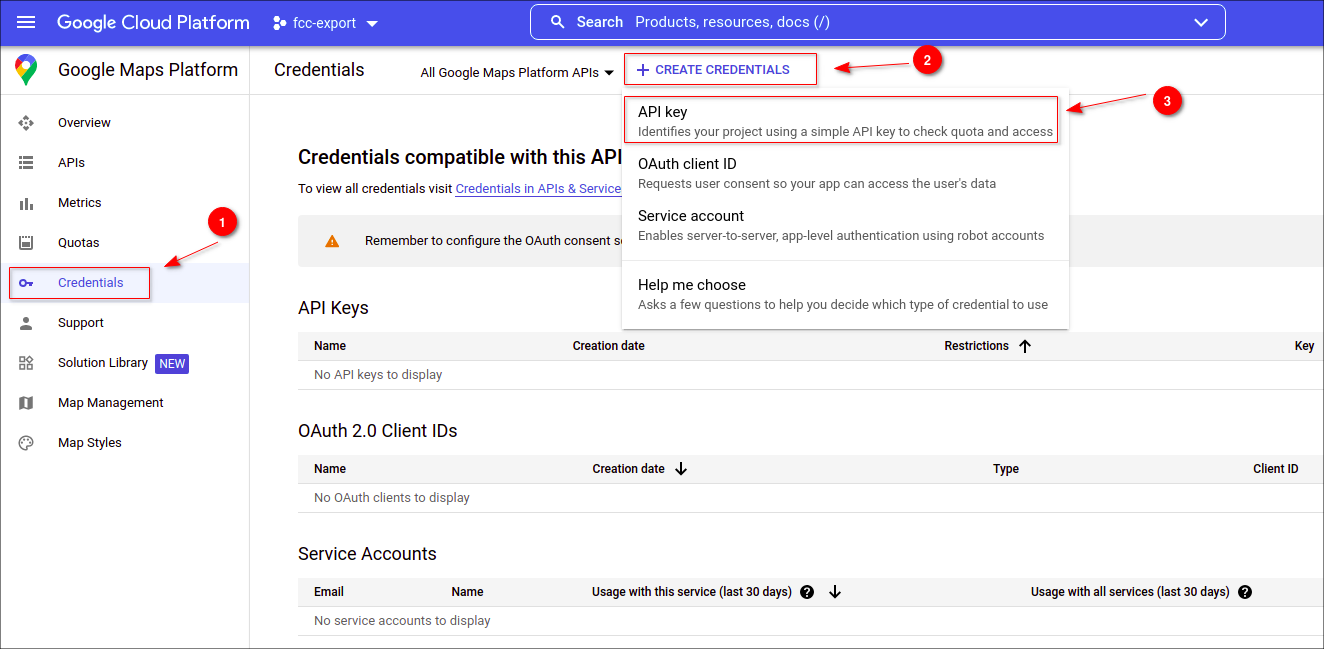Select Help me choose option

(x=845, y=294)
